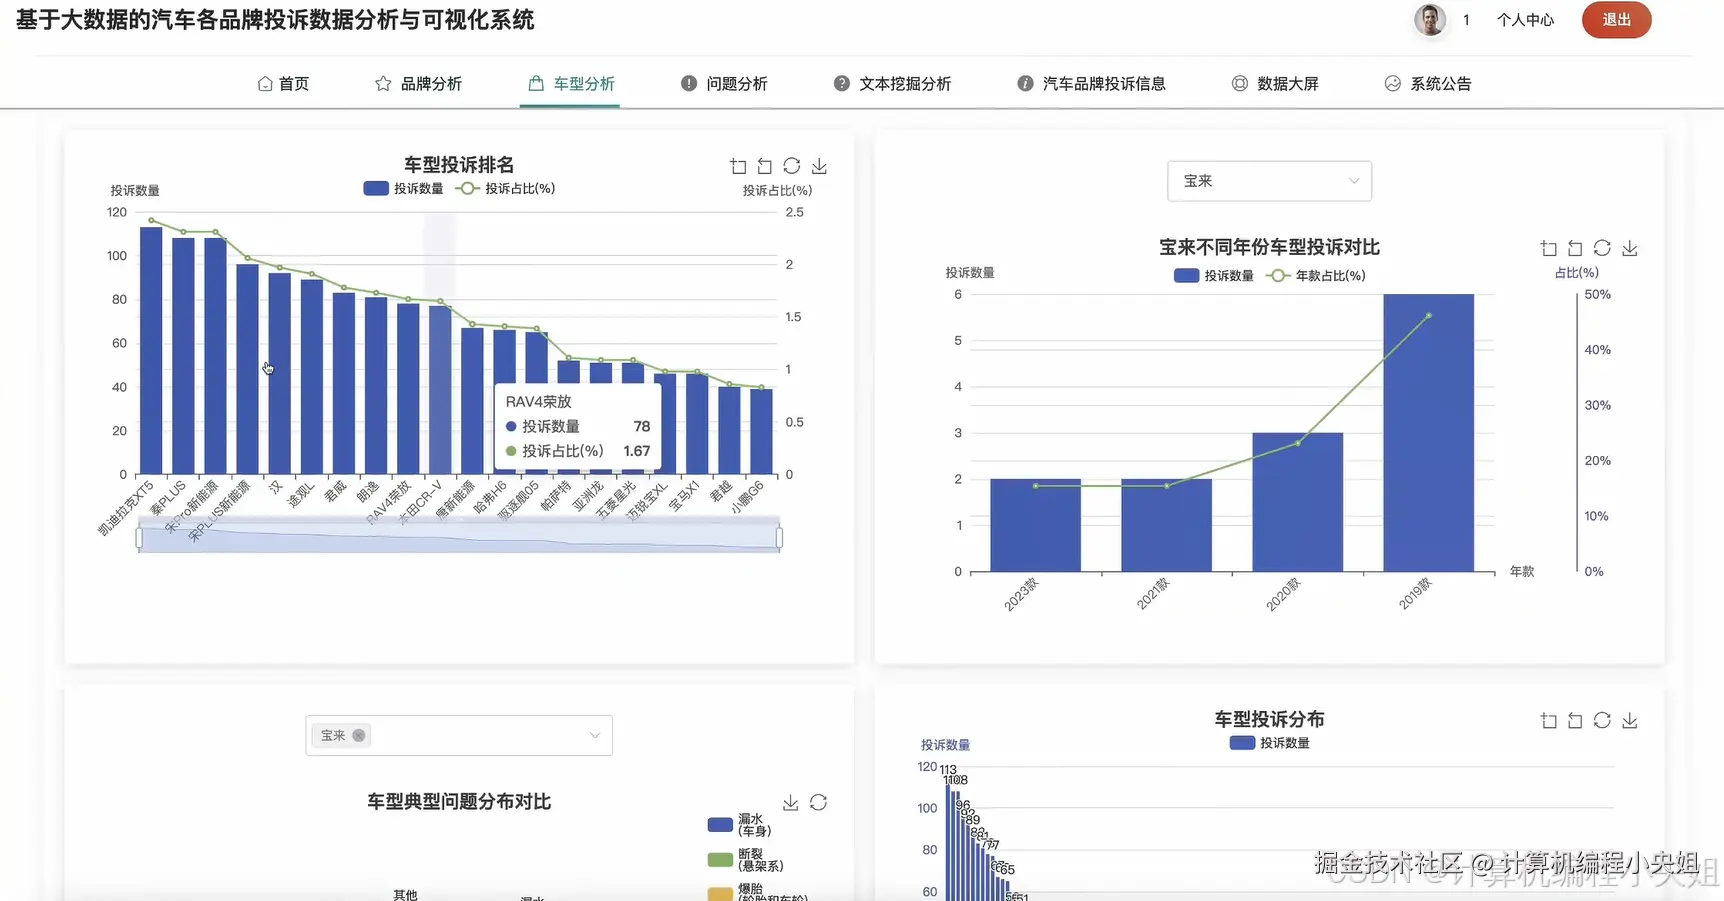Activate data zoom on 车型投诉排名 chart

737,165
